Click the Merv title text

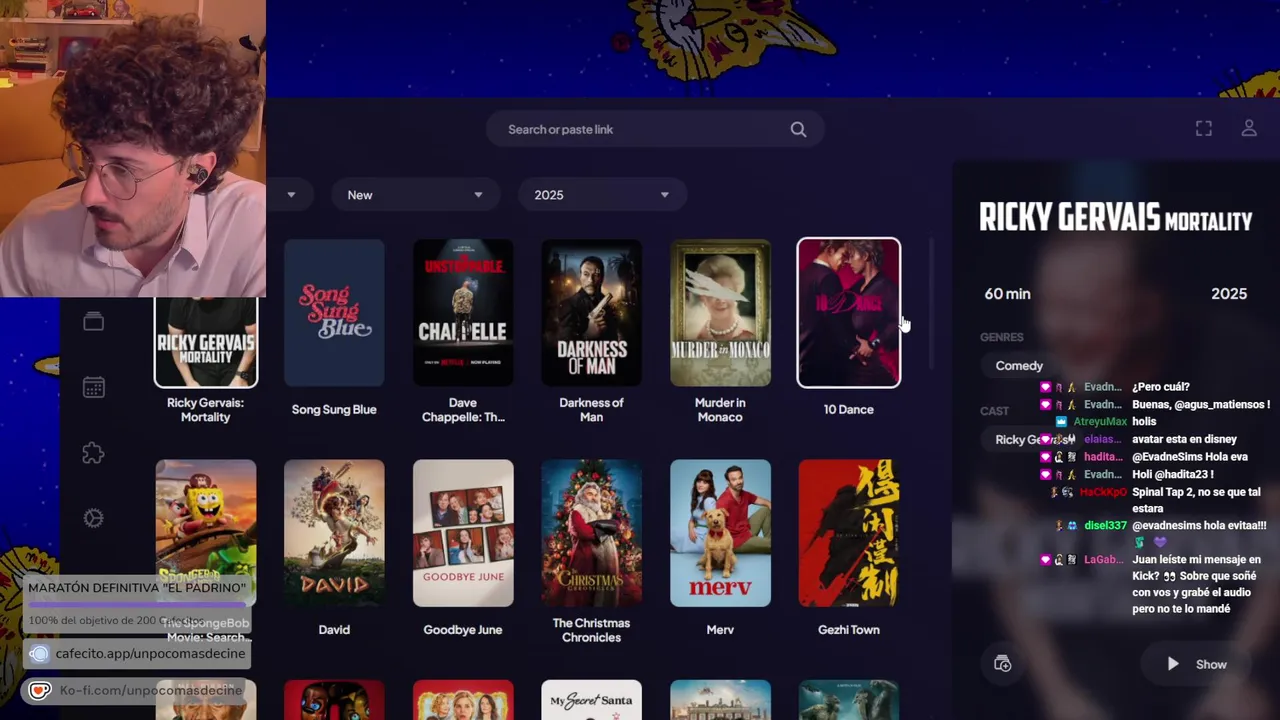(720, 629)
